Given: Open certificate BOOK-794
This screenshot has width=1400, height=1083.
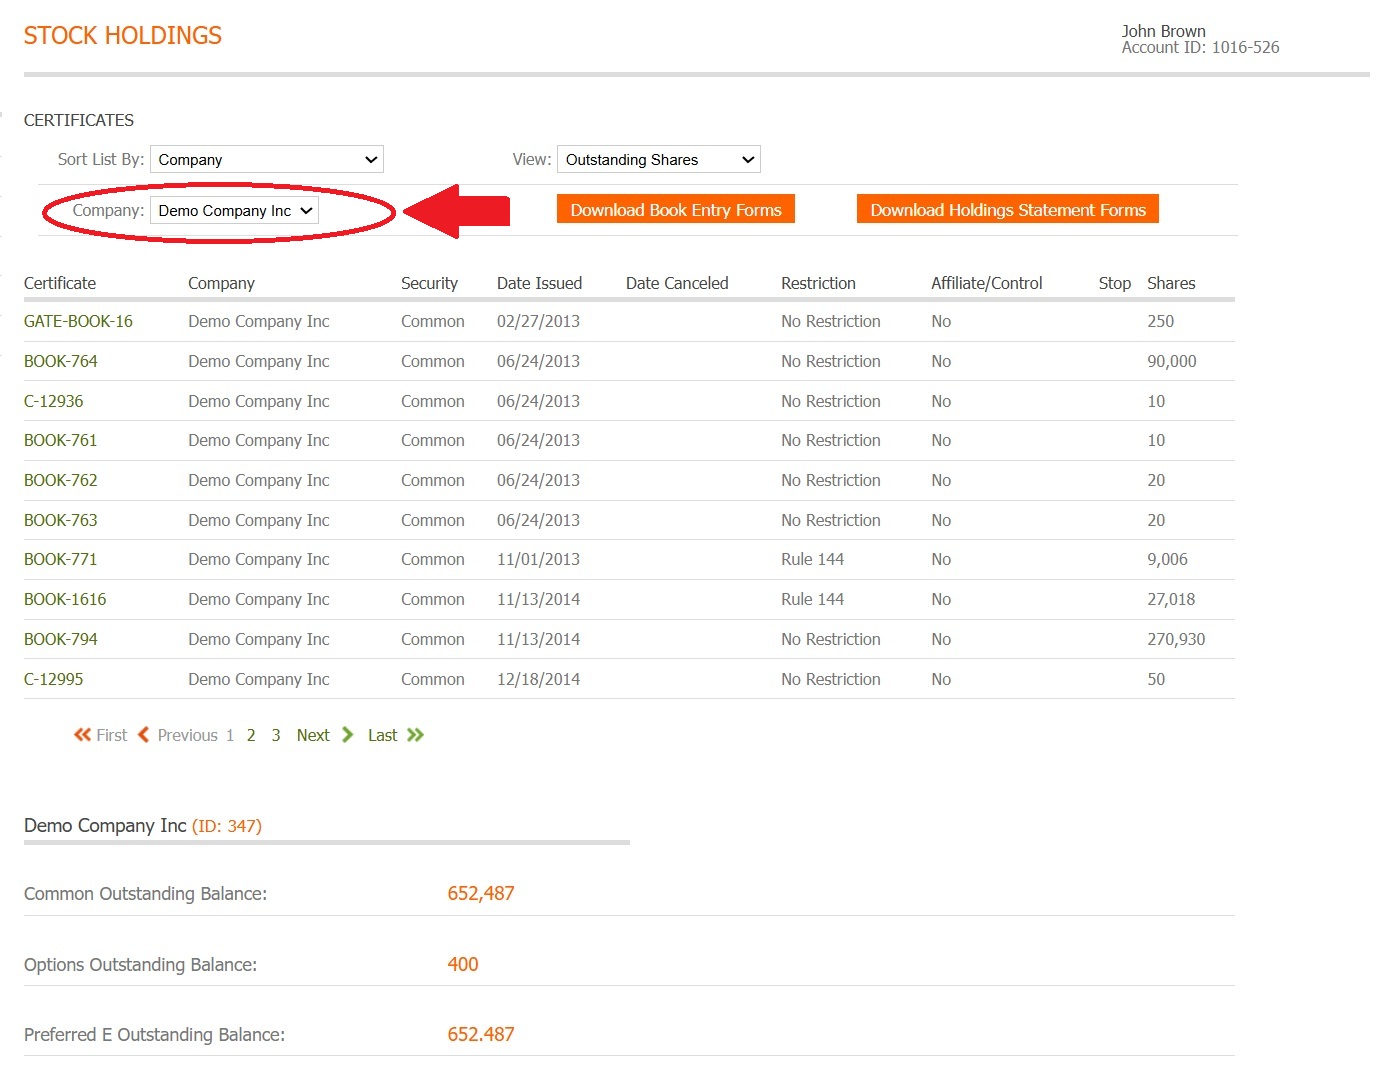Looking at the screenshot, I should coord(61,640).
